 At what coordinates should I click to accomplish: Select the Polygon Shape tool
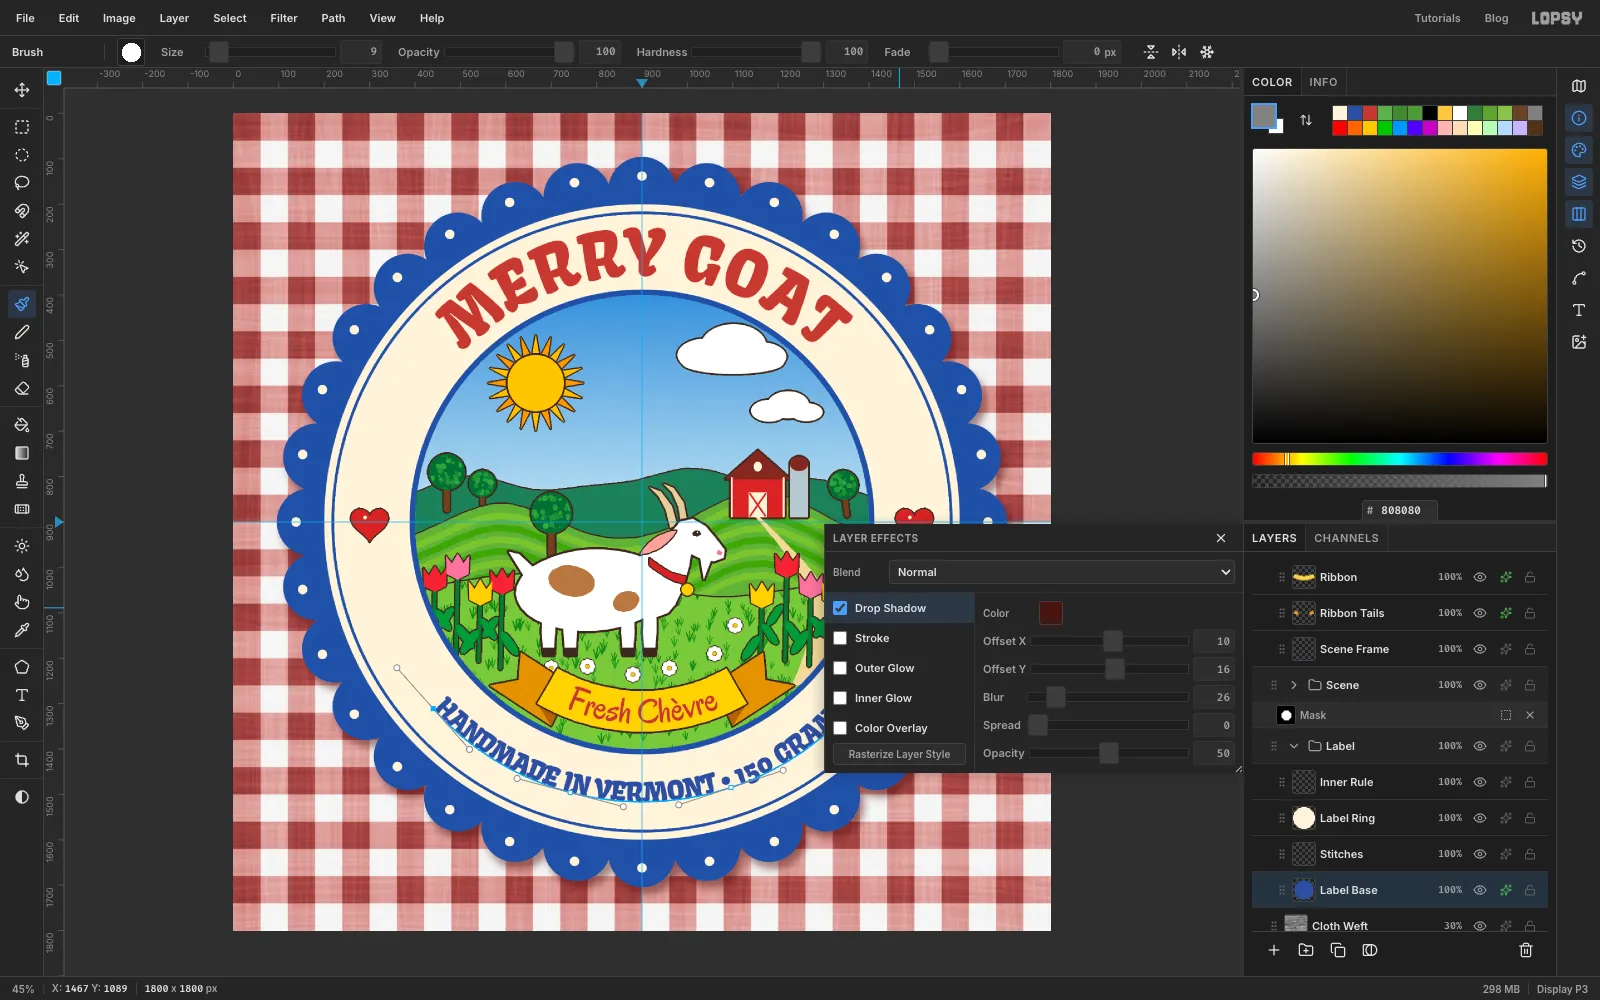coord(22,667)
